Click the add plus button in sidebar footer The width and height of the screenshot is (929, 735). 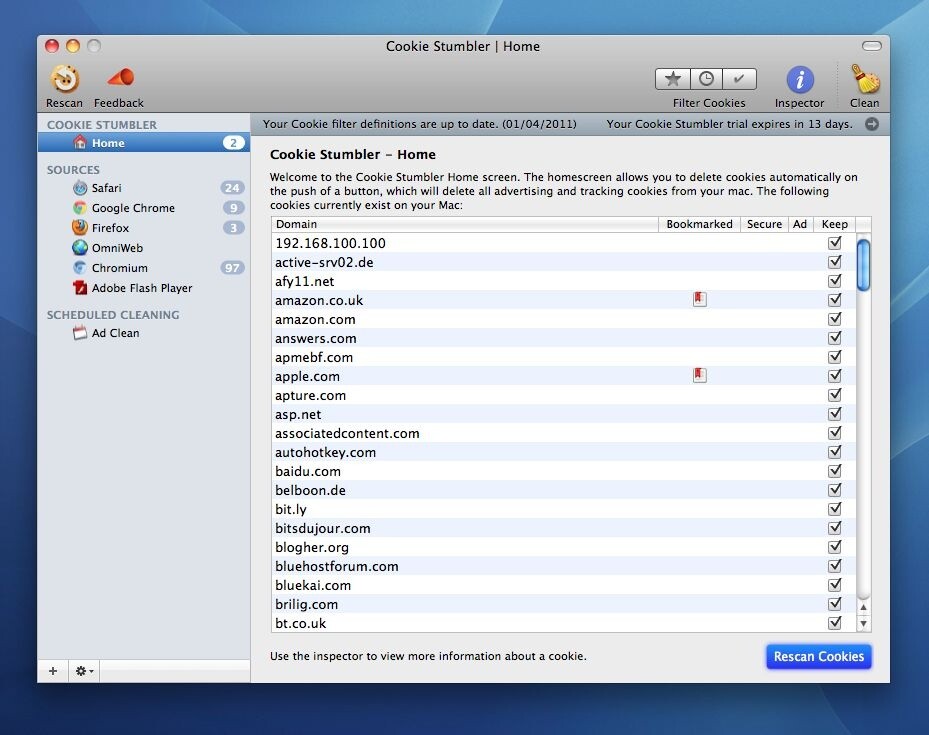point(53,670)
